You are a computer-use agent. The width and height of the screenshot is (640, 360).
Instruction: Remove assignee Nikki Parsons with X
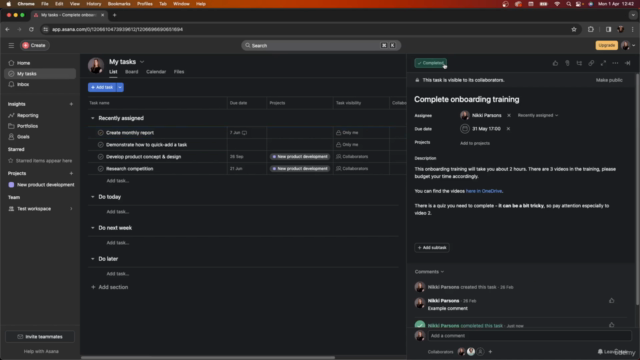pos(509,116)
